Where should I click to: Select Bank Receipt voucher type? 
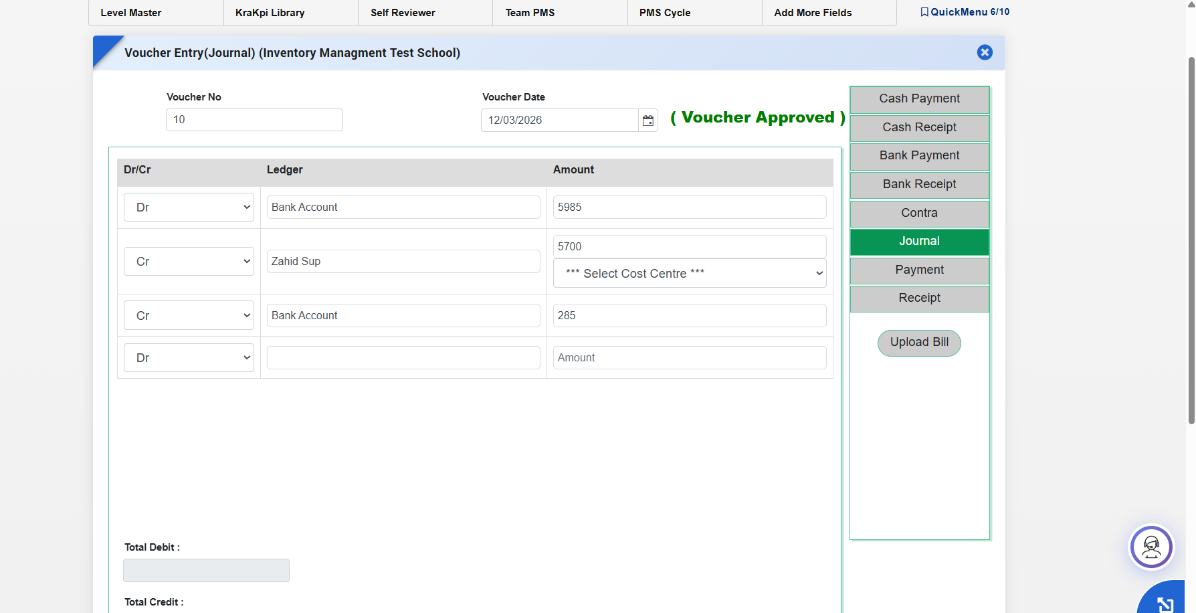tap(919, 185)
